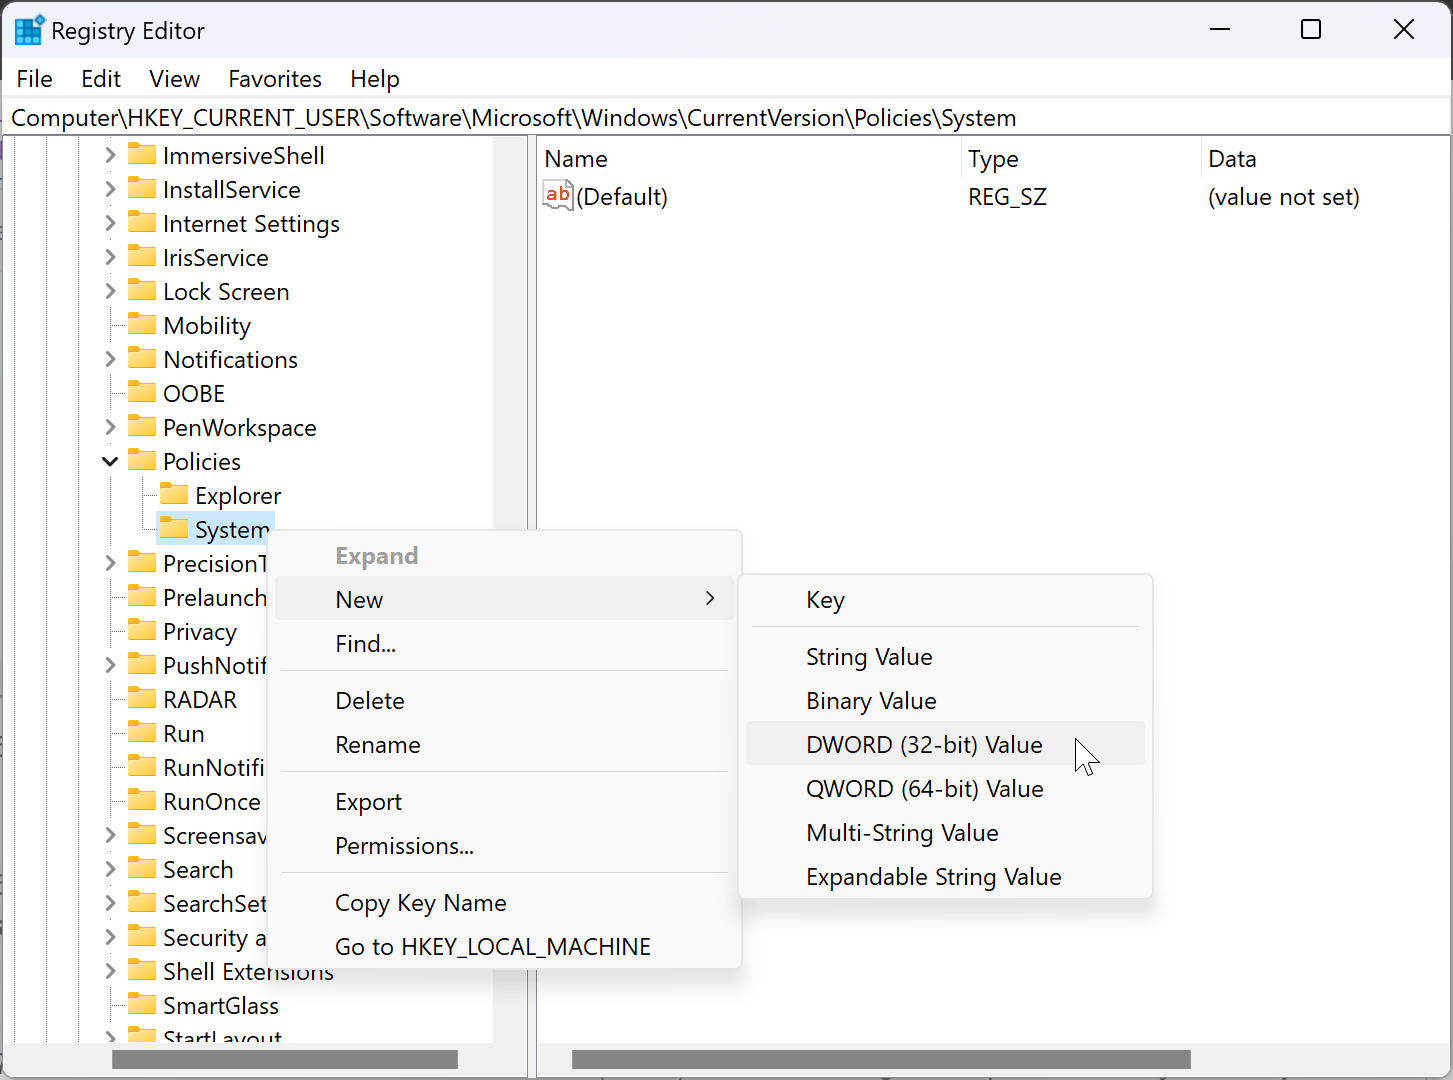This screenshot has width=1453, height=1080.
Task: Click the RADAR folder icon
Action: tap(143, 699)
